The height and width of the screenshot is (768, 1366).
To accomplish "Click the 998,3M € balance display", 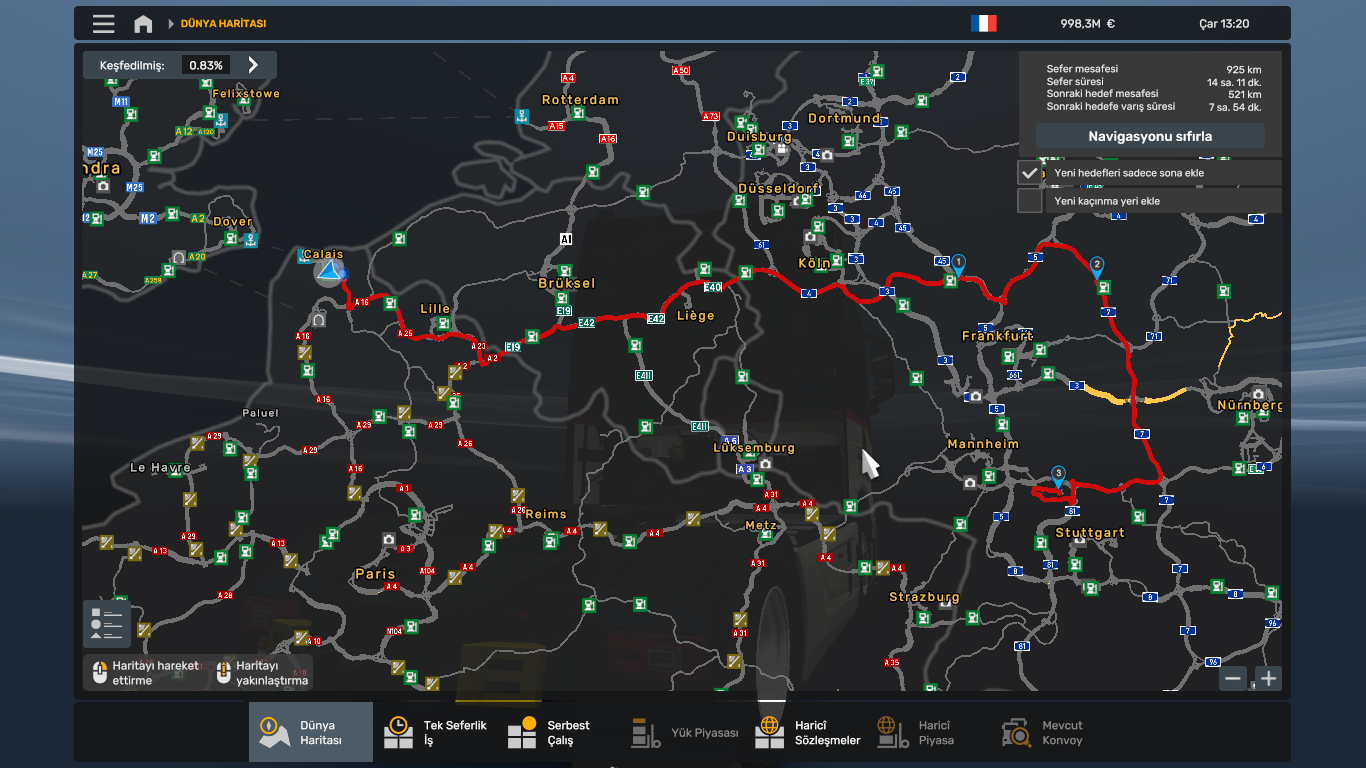I will click(x=1088, y=24).
